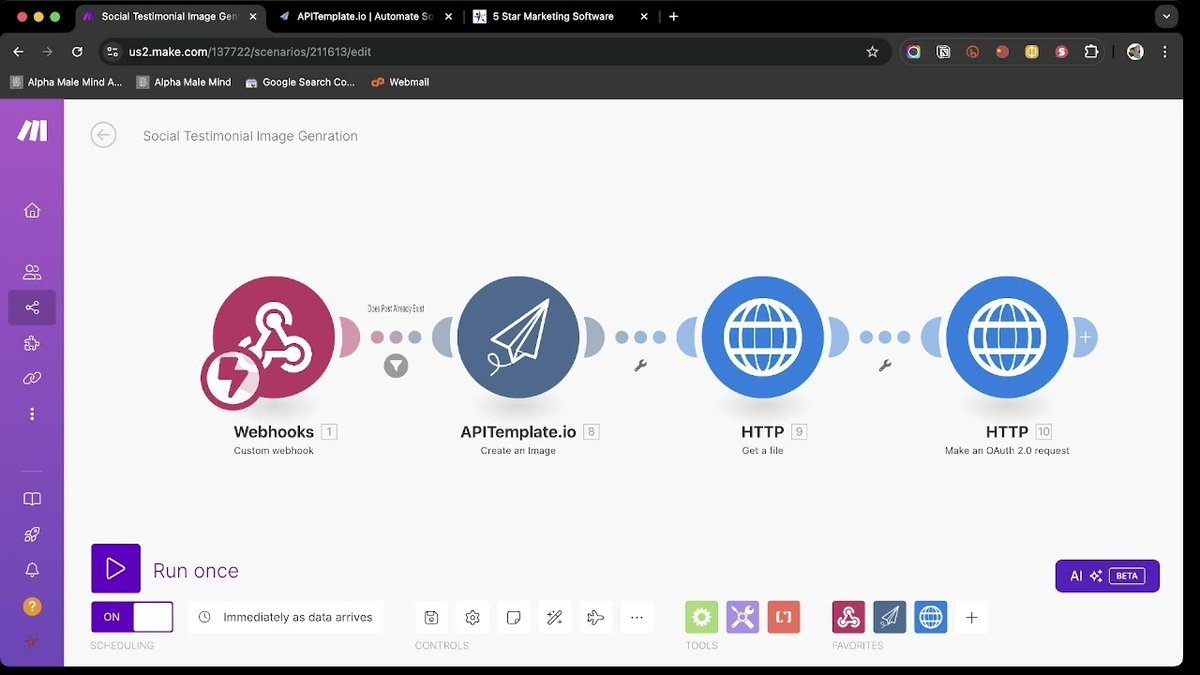Viewport: 1200px width, 675px height.
Task: Open the red Text parser tools icon
Action: point(784,618)
